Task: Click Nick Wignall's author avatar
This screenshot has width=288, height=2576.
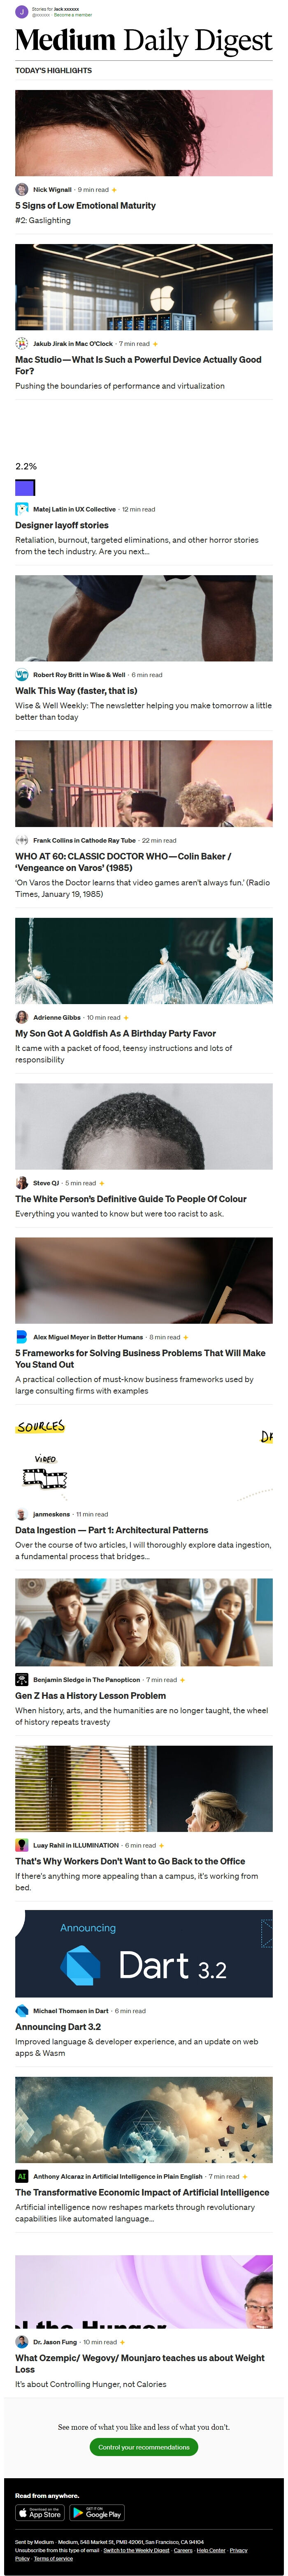Action: point(21,189)
